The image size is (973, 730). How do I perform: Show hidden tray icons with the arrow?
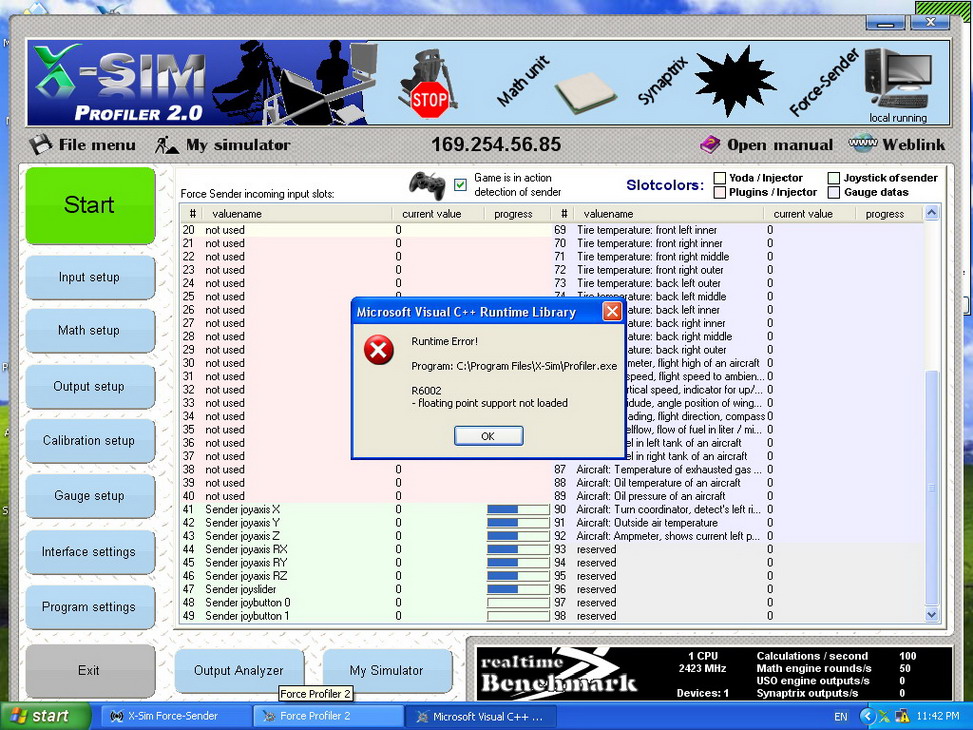pos(867,716)
